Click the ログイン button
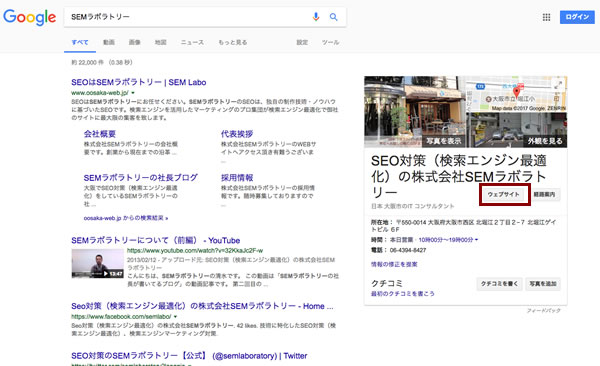The width and height of the screenshot is (600, 366). click(x=577, y=17)
